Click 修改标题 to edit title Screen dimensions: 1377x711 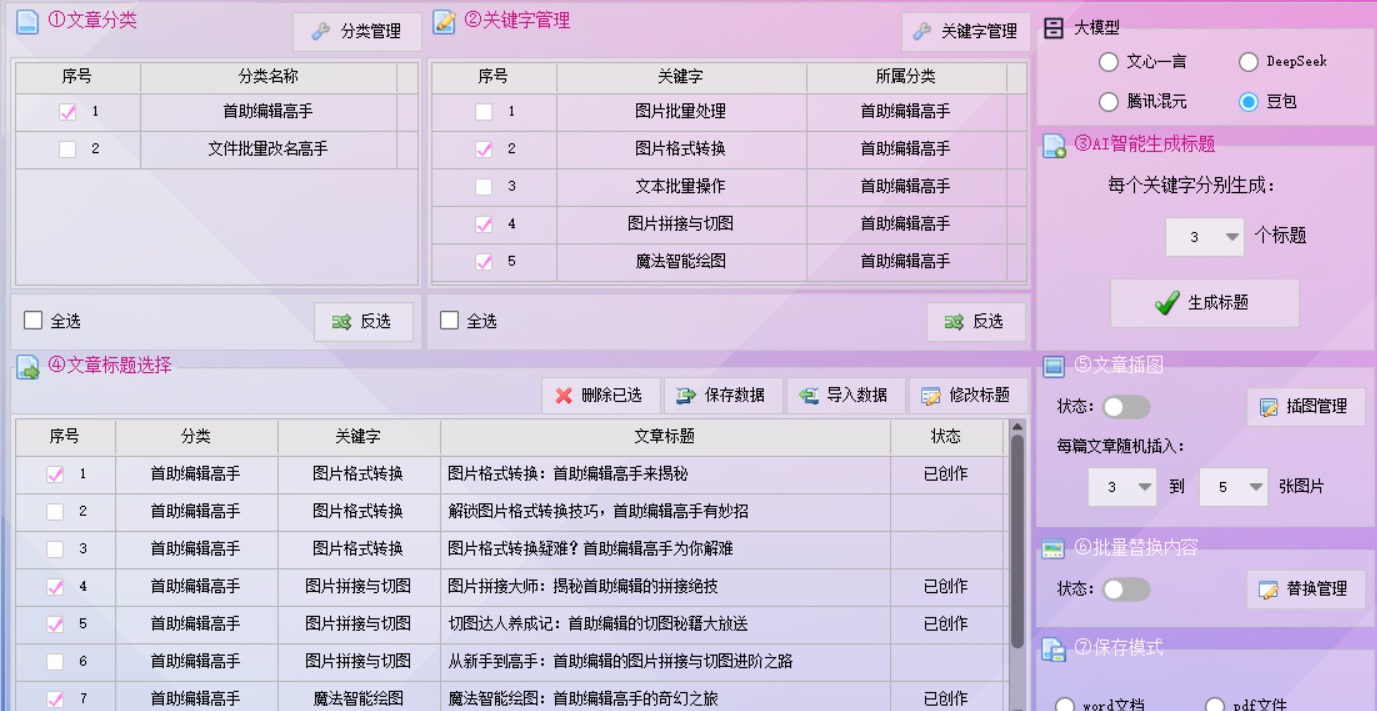point(967,396)
